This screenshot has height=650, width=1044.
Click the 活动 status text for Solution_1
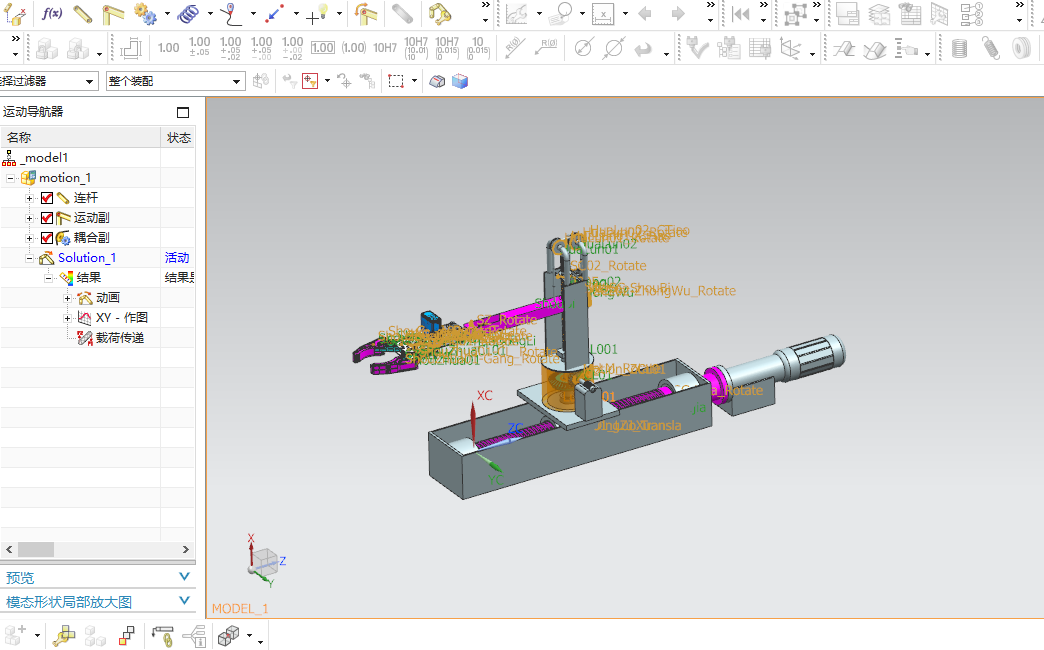pyautogui.click(x=177, y=258)
